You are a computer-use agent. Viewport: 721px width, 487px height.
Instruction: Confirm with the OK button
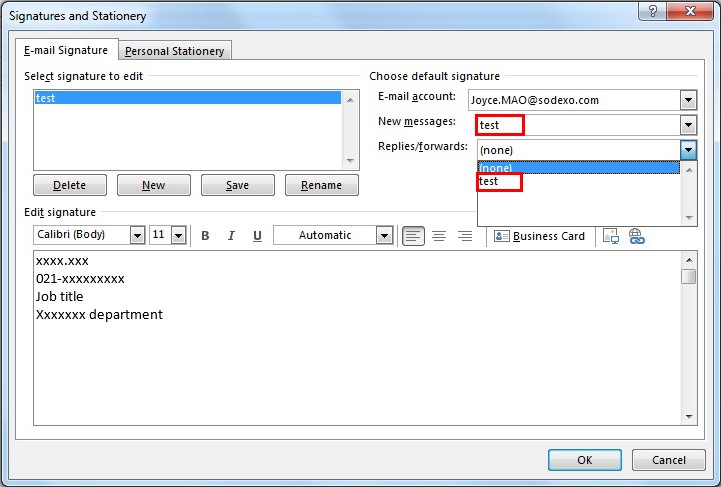[584, 460]
